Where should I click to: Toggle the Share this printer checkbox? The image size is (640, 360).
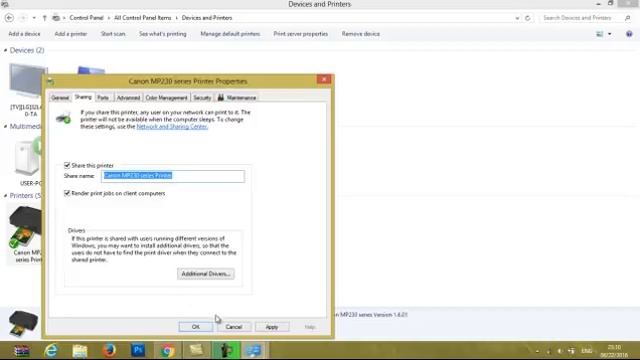tap(67, 165)
